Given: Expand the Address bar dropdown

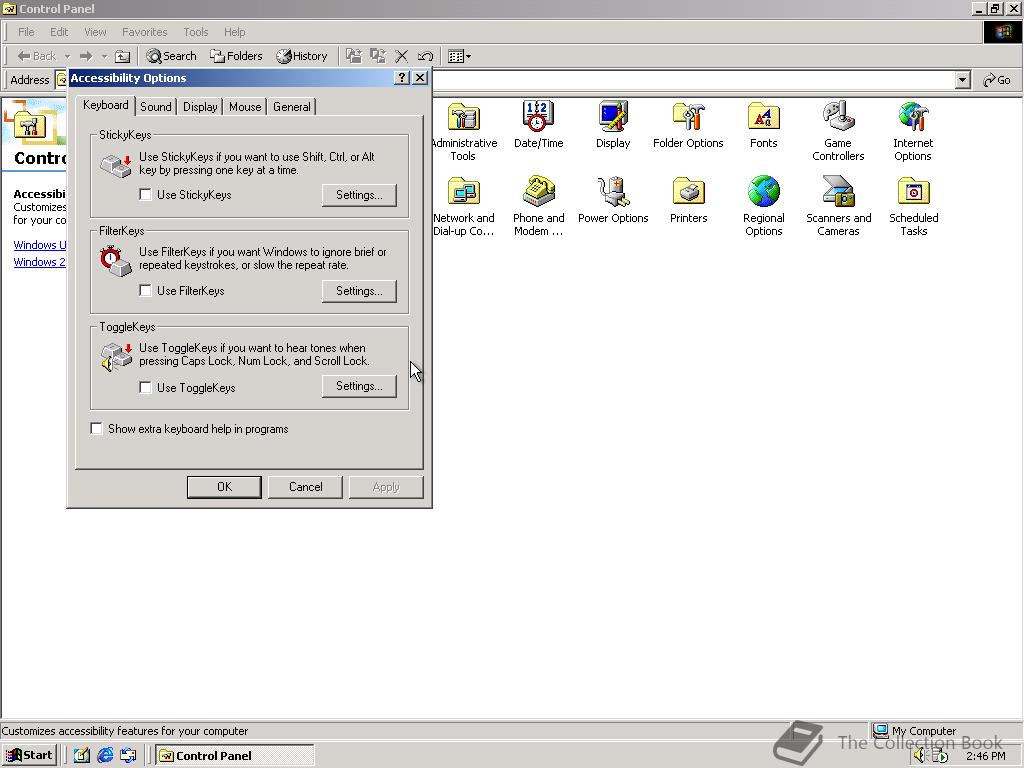Looking at the screenshot, I should pos(962,80).
